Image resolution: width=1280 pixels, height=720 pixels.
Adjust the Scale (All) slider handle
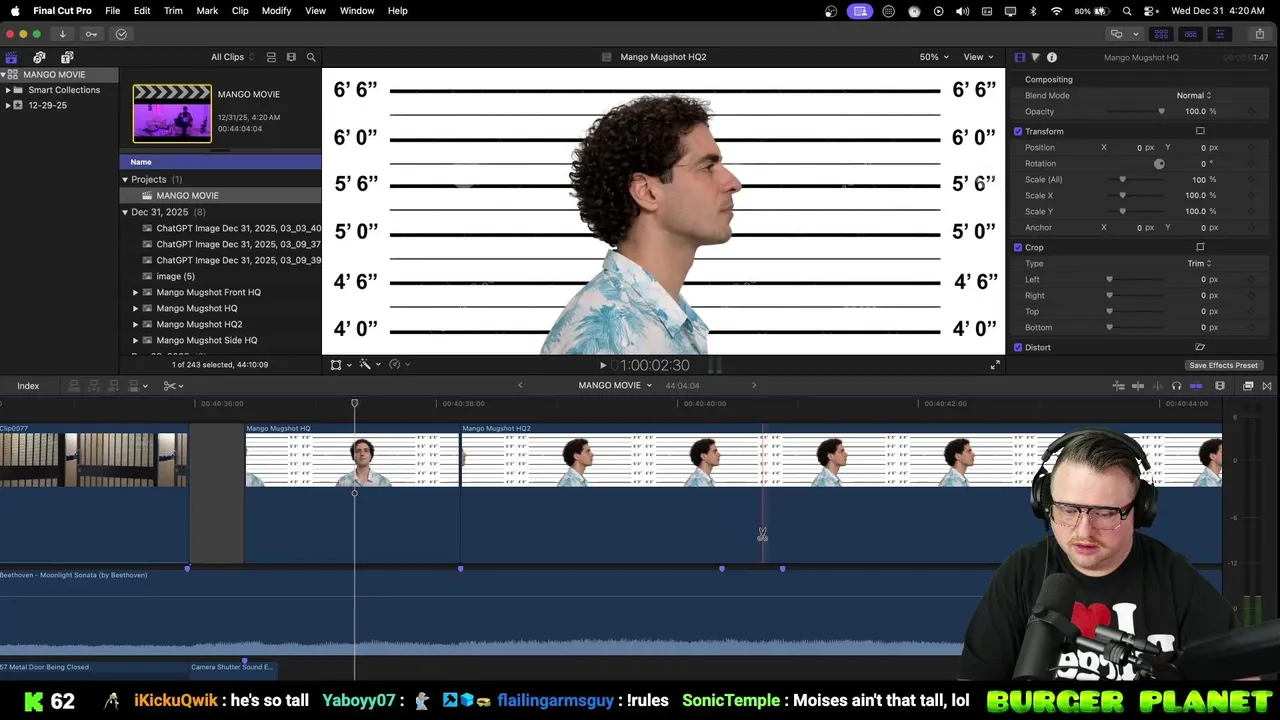[x=1122, y=179]
